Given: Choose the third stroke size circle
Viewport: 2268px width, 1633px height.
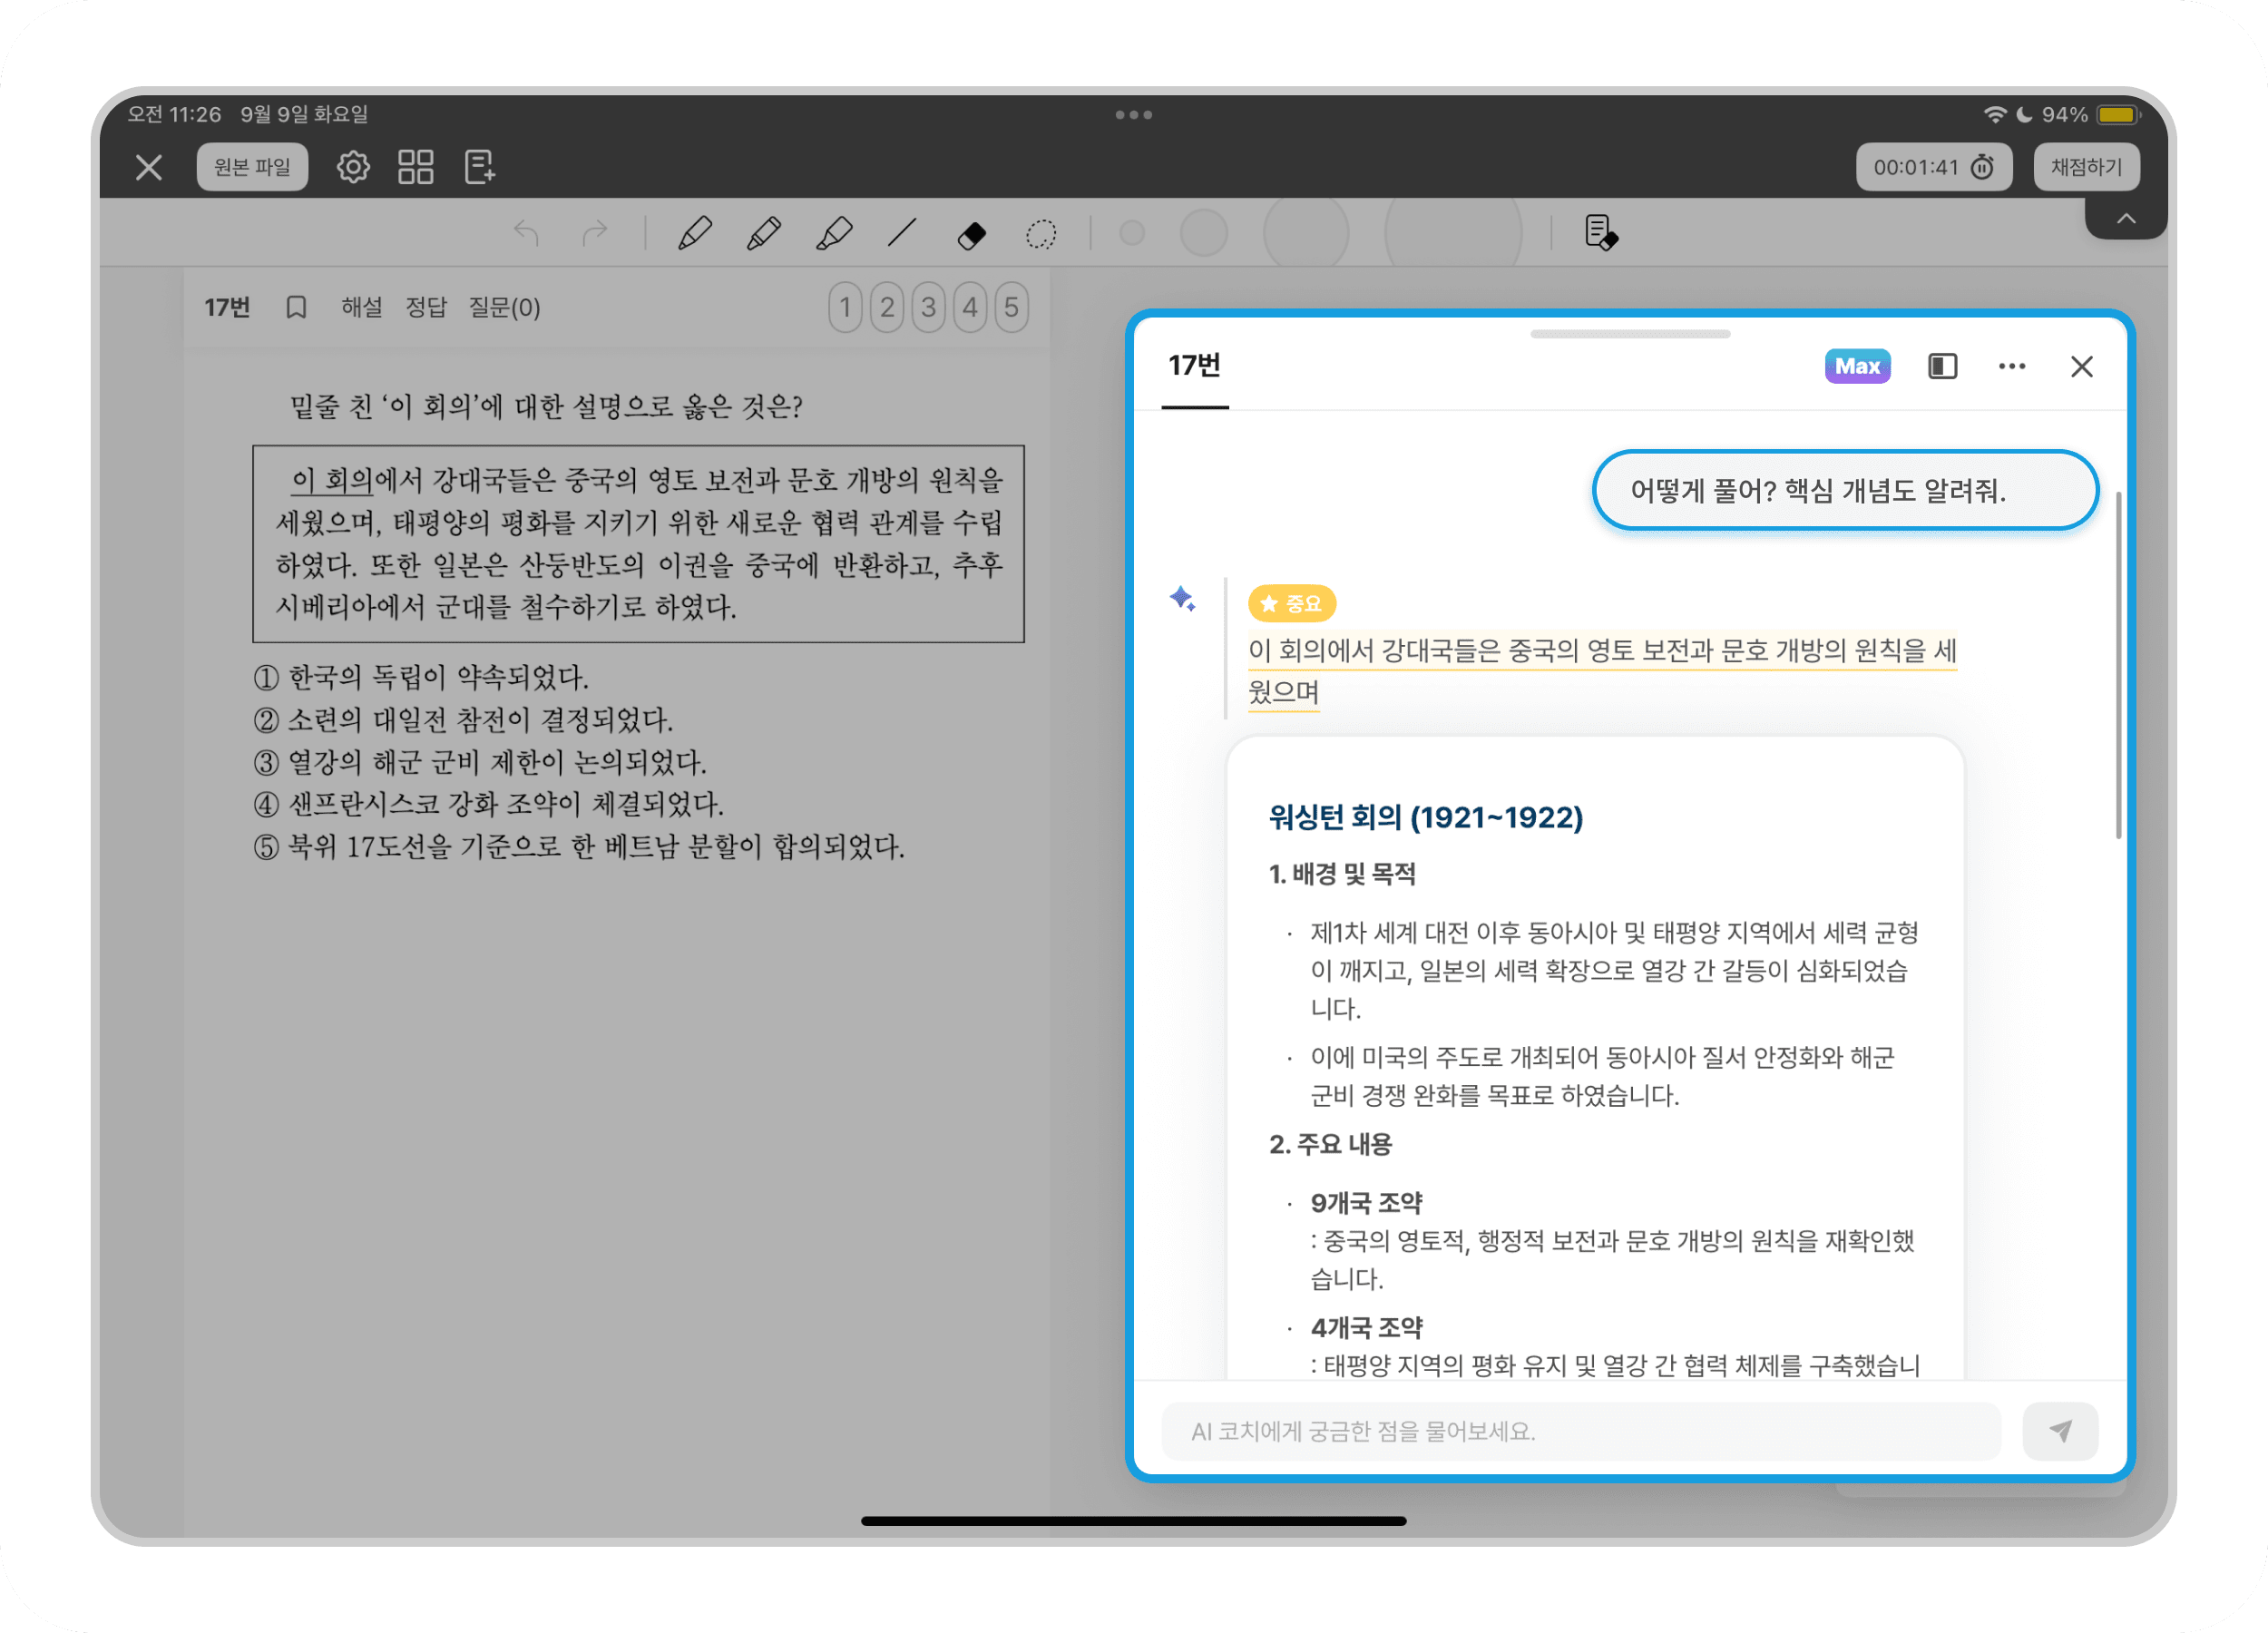Looking at the screenshot, I should coord(1306,234).
